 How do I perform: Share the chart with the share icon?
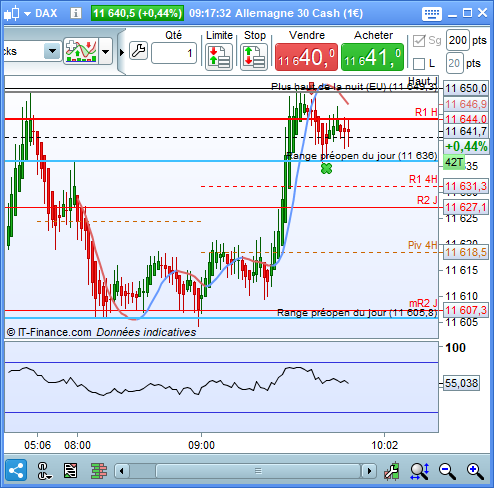pos(16,470)
